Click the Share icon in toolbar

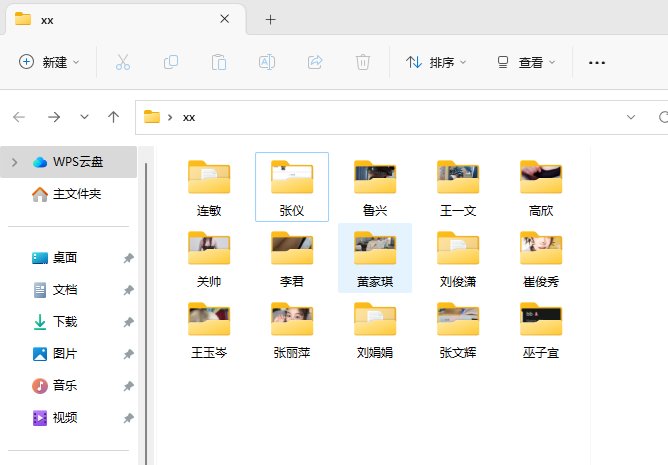click(315, 62)
